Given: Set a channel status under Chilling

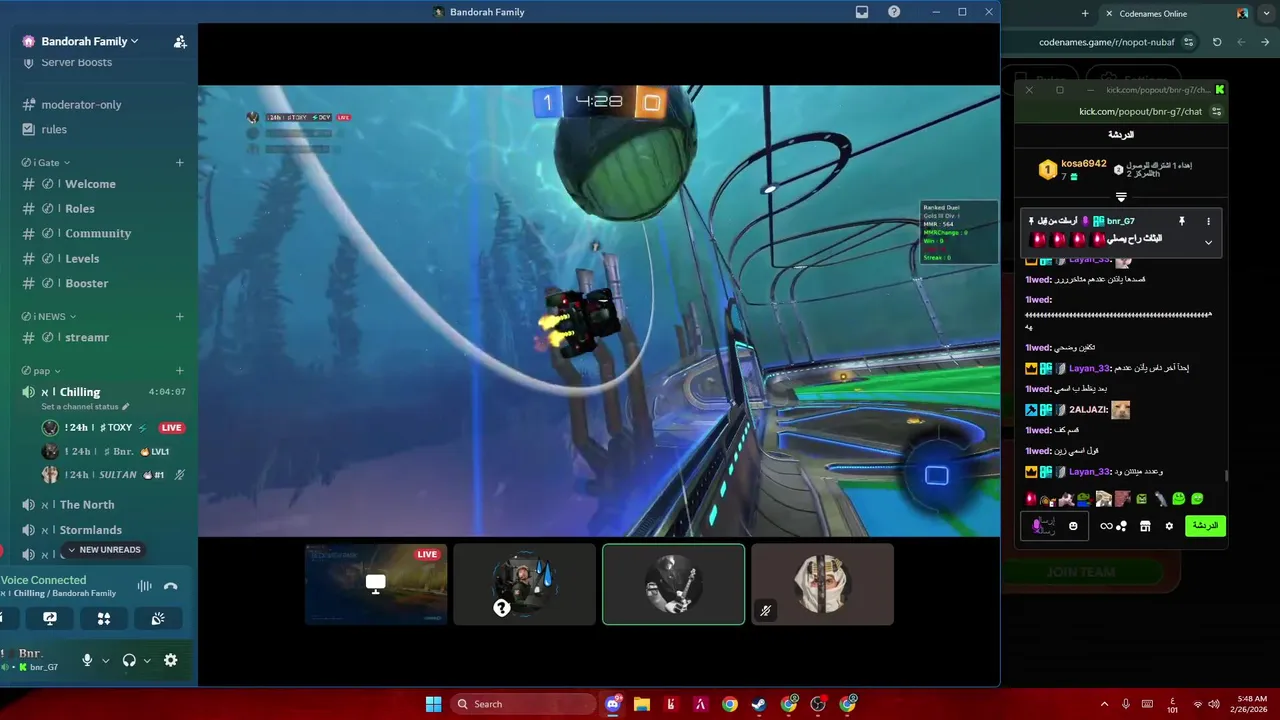Looking at the screenshot, I should point(85,407).
